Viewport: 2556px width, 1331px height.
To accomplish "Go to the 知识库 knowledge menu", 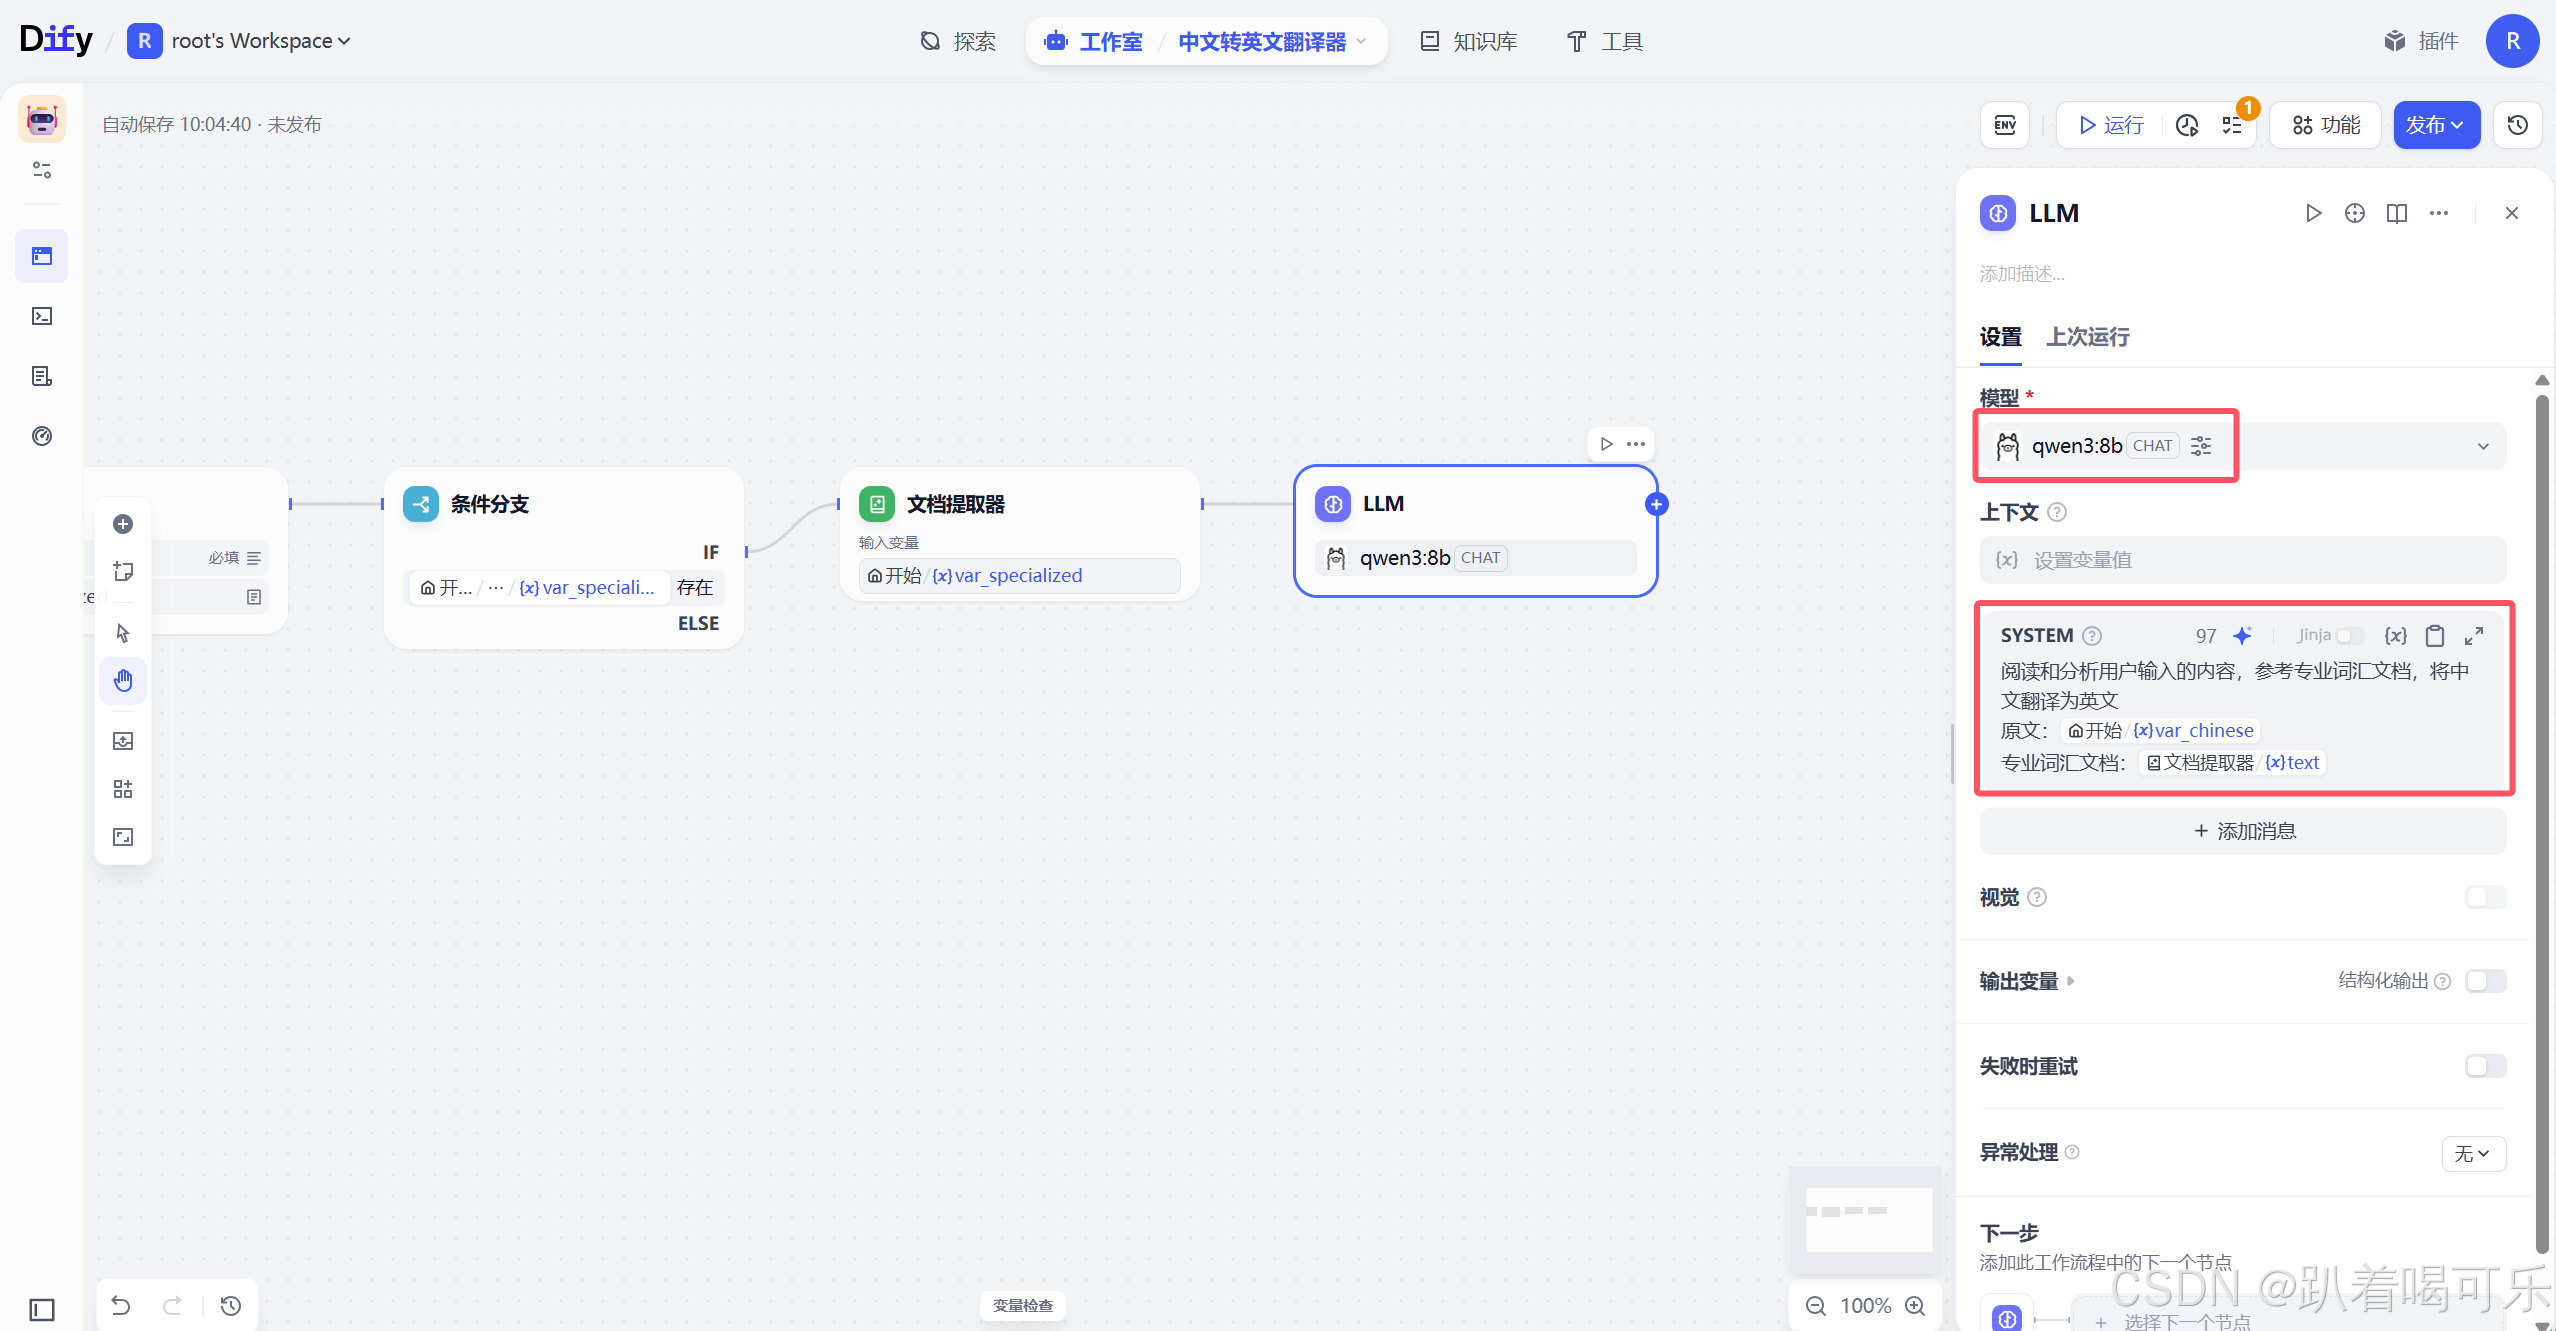I will (x=1469, y=41).
